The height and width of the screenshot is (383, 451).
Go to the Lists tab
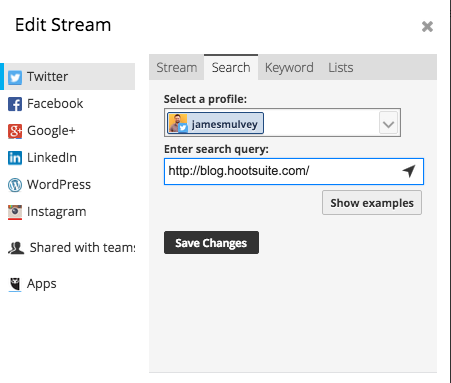click(341, 68)
